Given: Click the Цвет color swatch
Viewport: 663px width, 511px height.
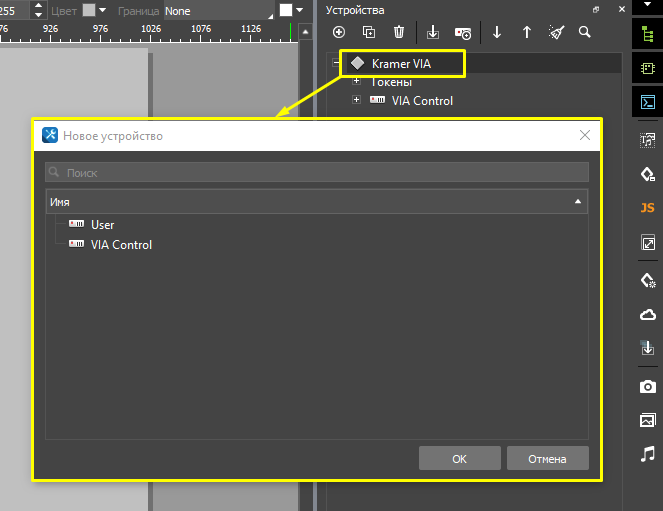Looking at the screenshot, I should coord(89,10).
